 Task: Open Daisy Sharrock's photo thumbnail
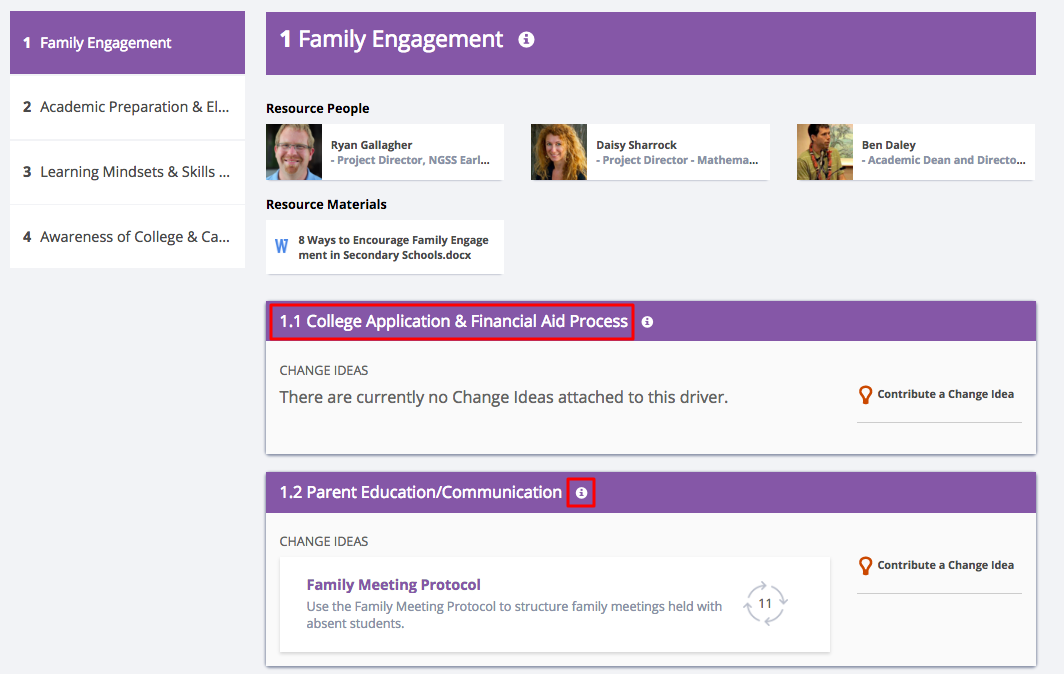(558, 152)
